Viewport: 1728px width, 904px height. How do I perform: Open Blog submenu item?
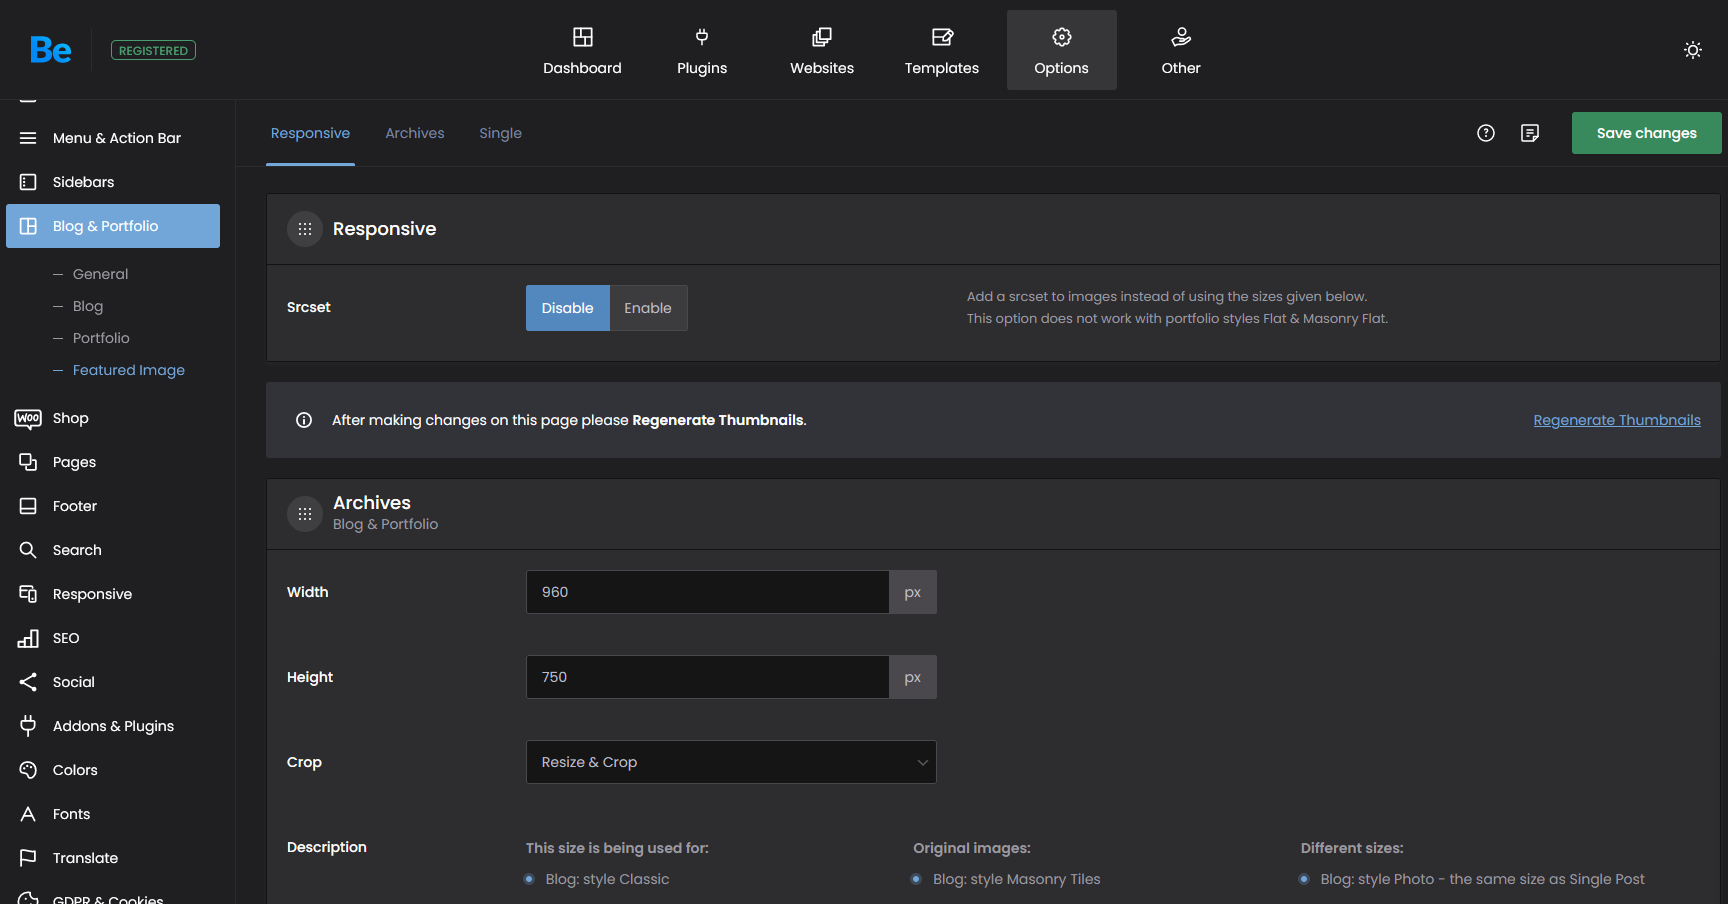click(88, 306)
